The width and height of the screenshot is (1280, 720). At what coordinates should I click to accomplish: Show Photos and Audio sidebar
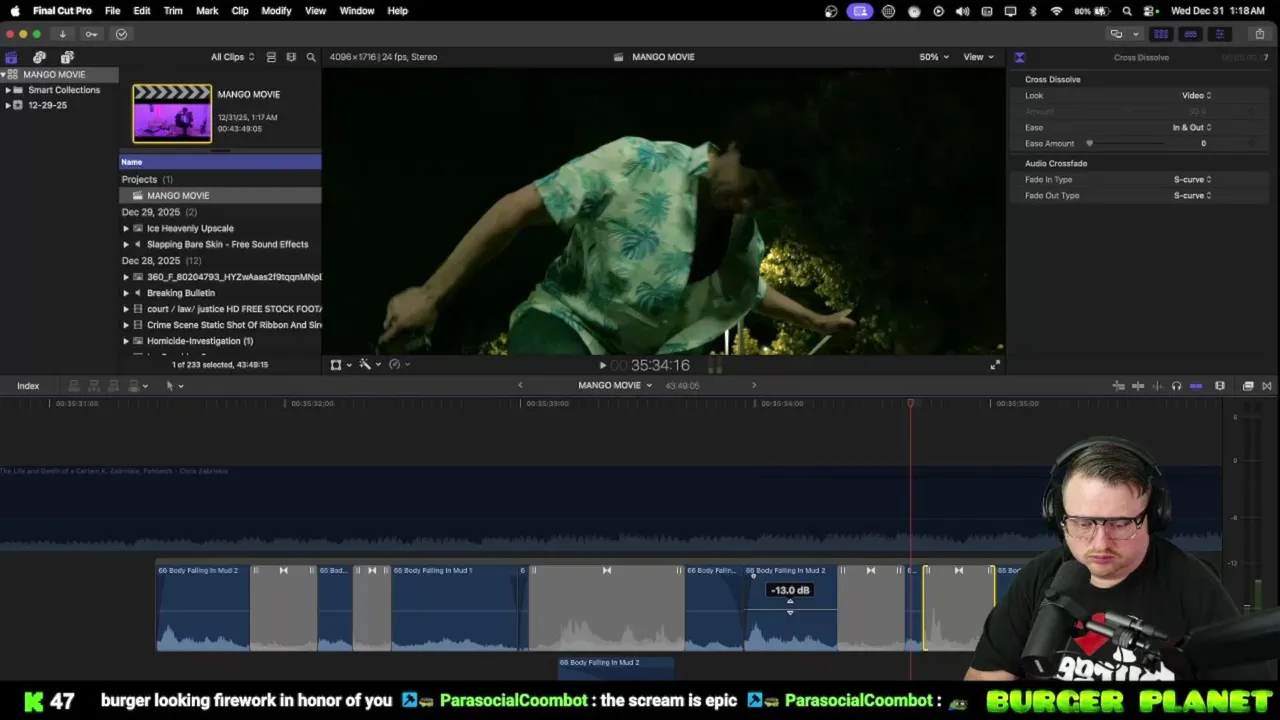(x=39, y=57)
